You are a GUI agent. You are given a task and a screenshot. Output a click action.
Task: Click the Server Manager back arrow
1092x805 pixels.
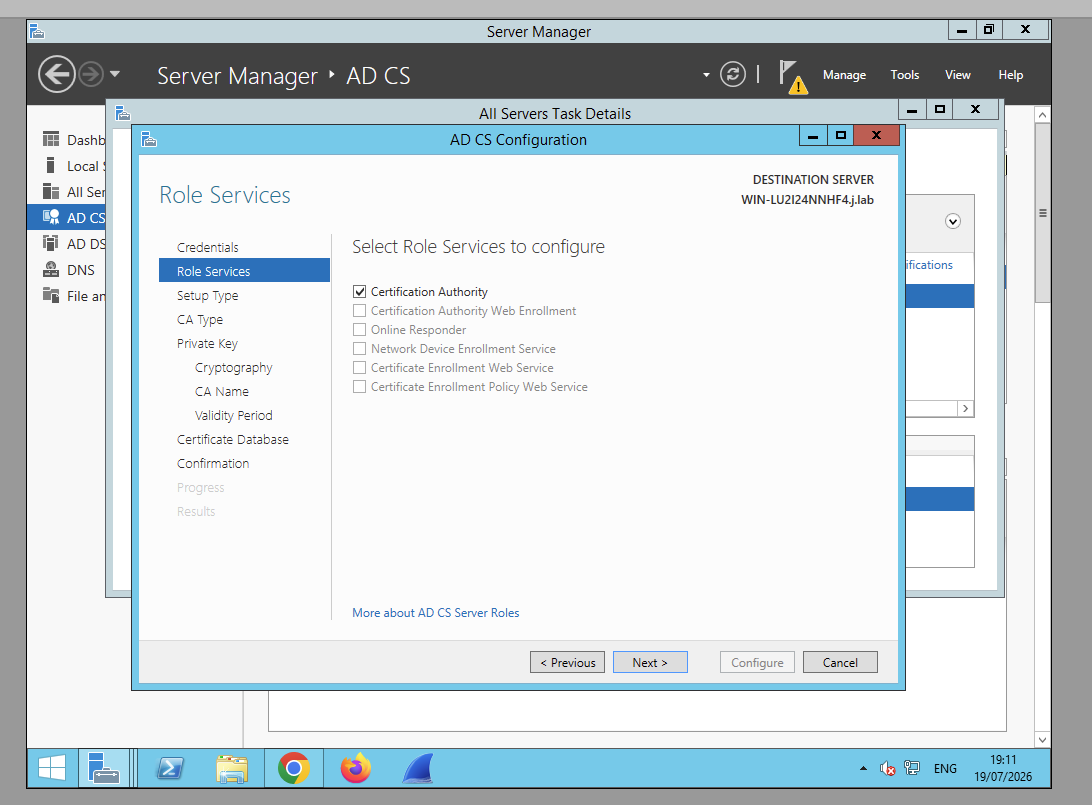(56, 74)
